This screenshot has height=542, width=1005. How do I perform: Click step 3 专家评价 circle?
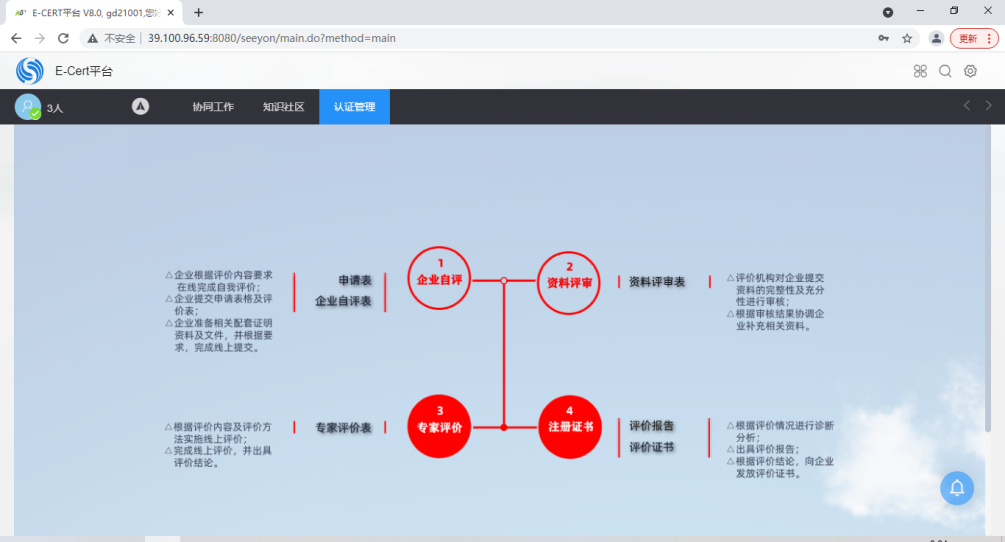[x=439, y=426]
